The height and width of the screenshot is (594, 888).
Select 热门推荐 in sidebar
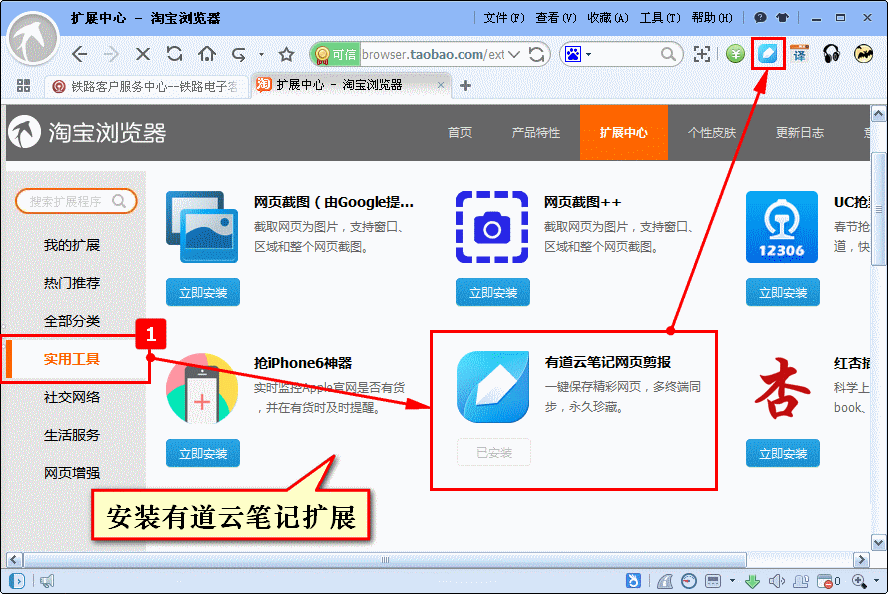(72, 283)
